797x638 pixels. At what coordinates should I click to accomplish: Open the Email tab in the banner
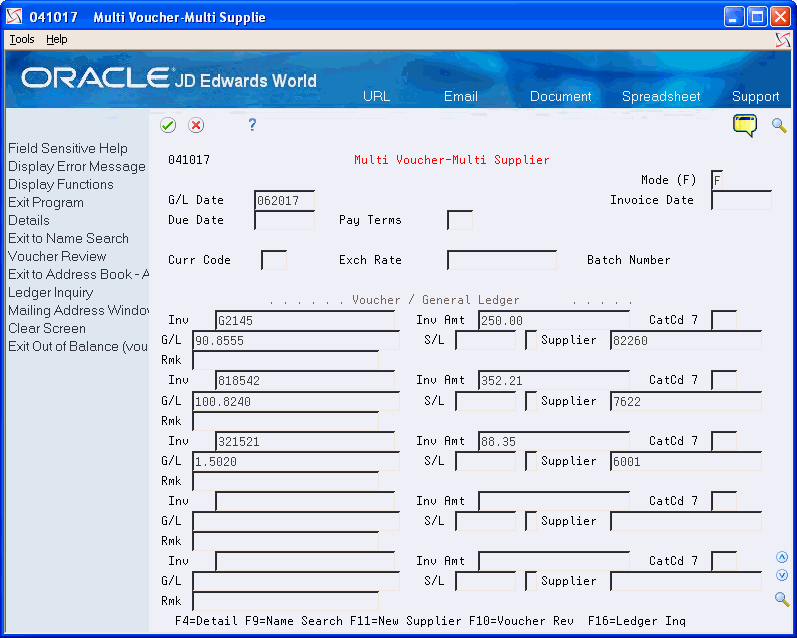[x=461, y=97]
